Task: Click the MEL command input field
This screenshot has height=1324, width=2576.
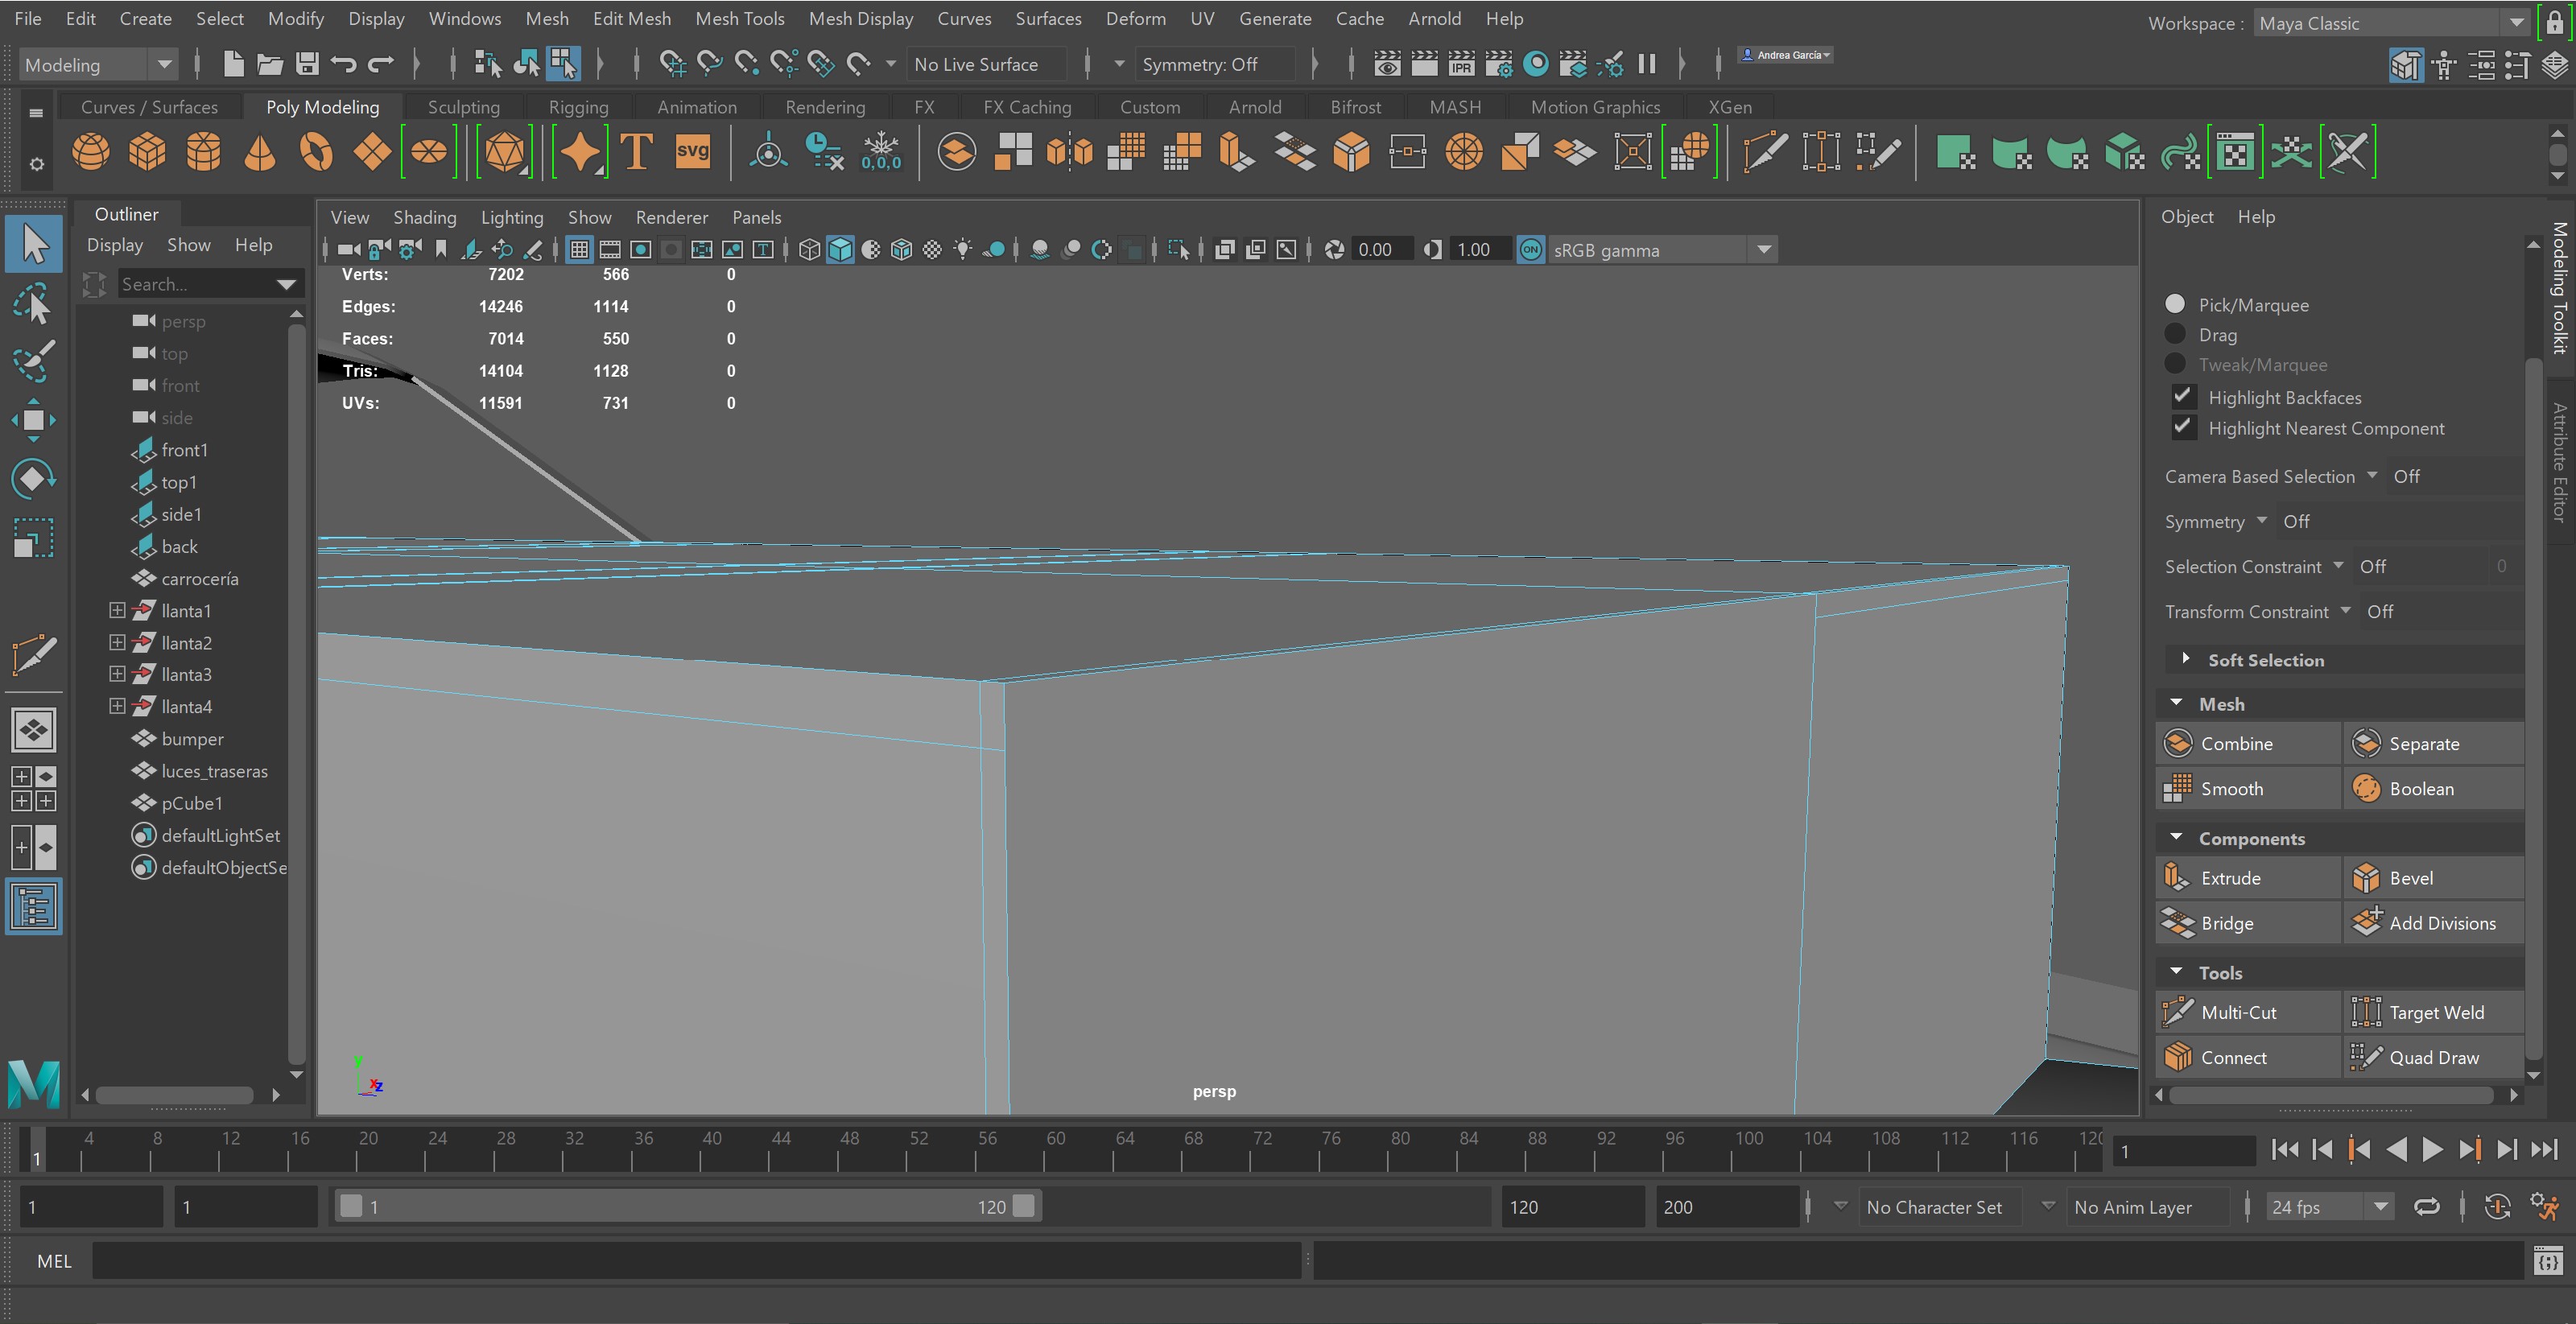Action: tap(698, 1261)
